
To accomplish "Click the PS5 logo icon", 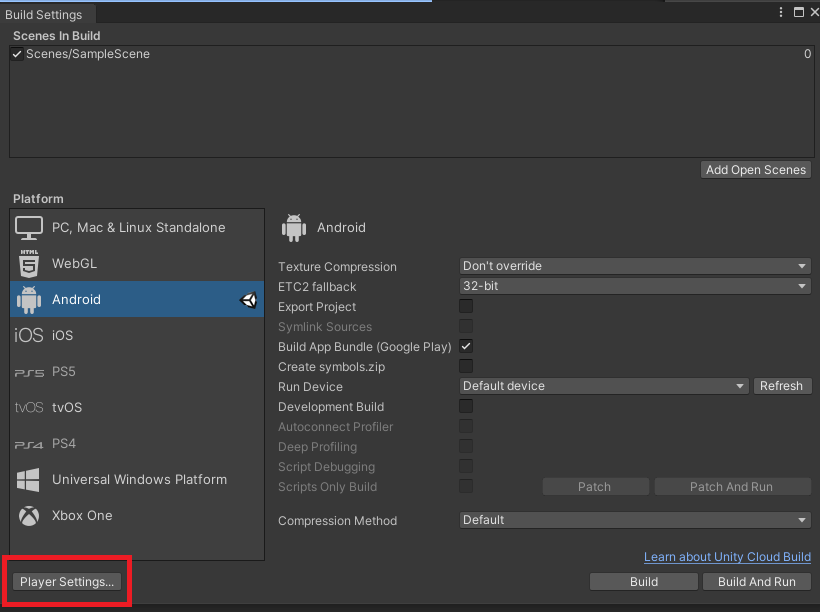I will [x=29, y=372].
